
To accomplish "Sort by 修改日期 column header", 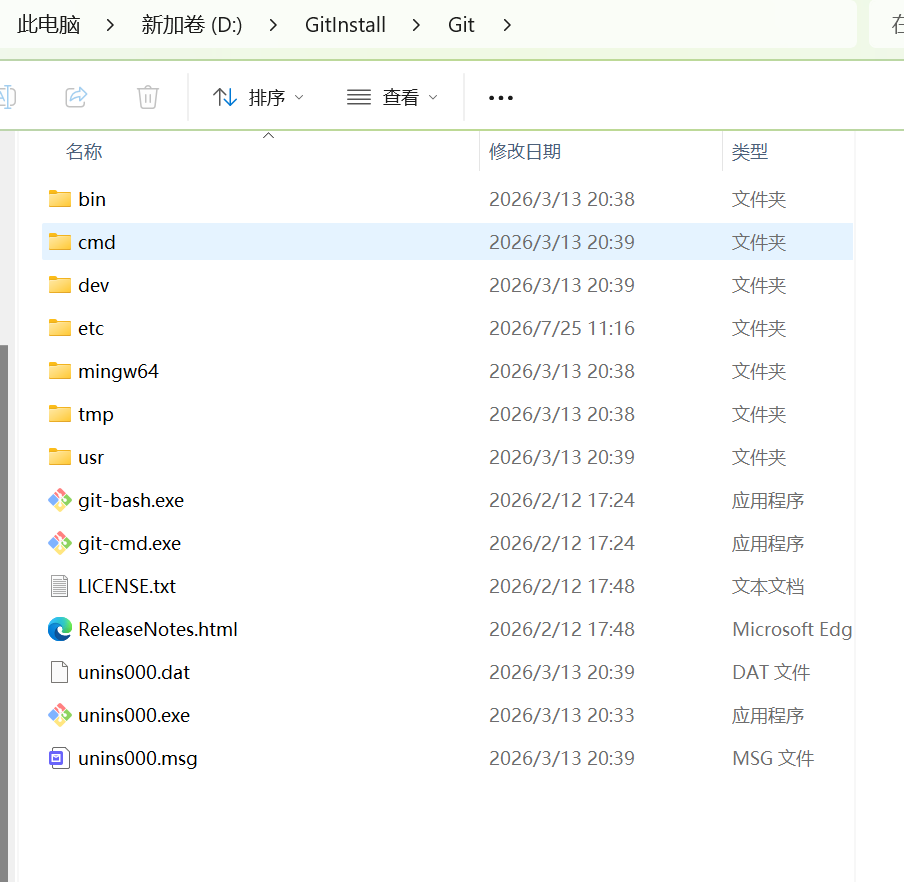I will (525, 152).
